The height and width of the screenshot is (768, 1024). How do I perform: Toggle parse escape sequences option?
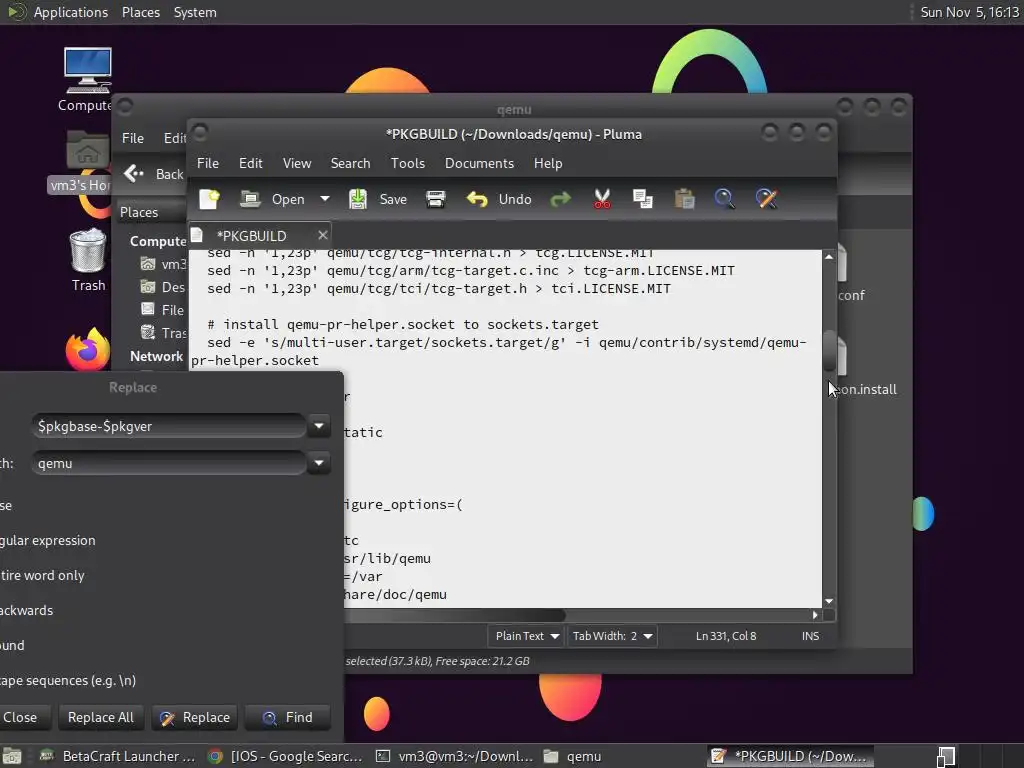click(67, 680)
